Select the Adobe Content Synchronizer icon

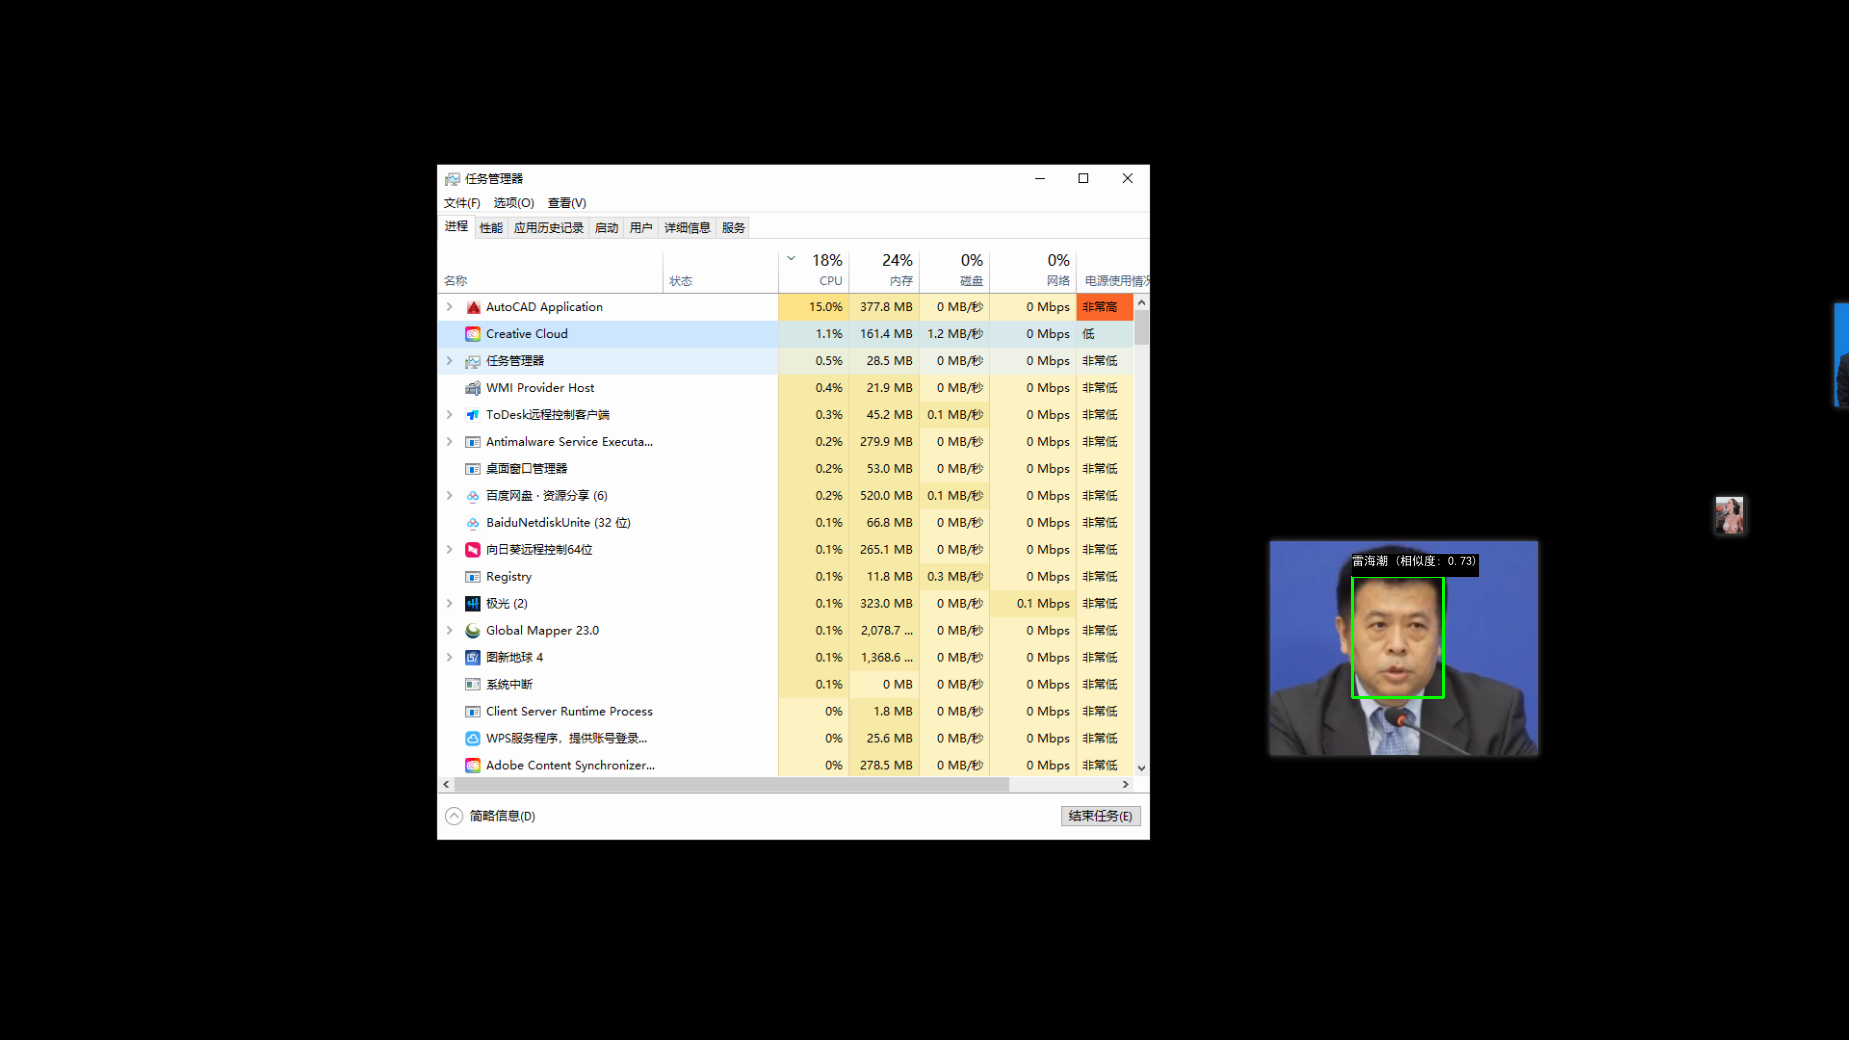tap(473, 766)
